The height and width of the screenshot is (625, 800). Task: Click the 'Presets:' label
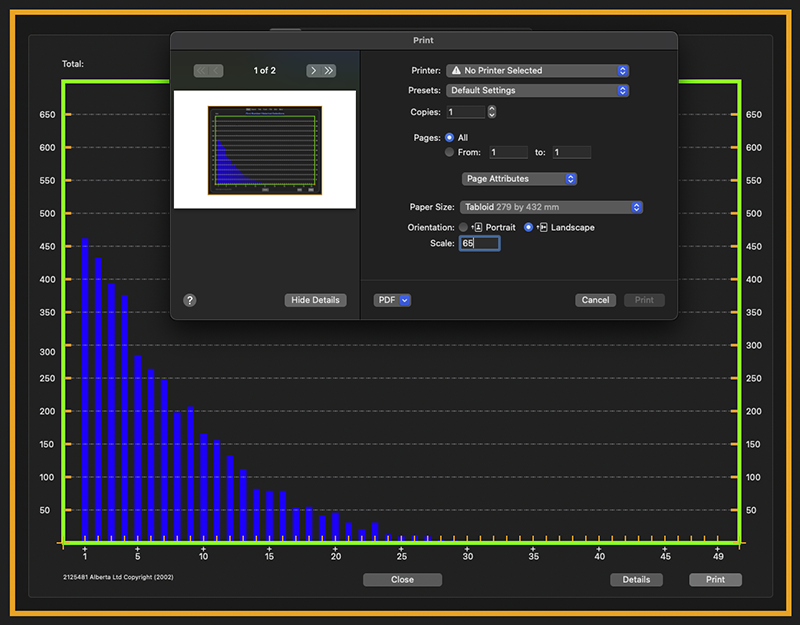click(x=424, y=90)
